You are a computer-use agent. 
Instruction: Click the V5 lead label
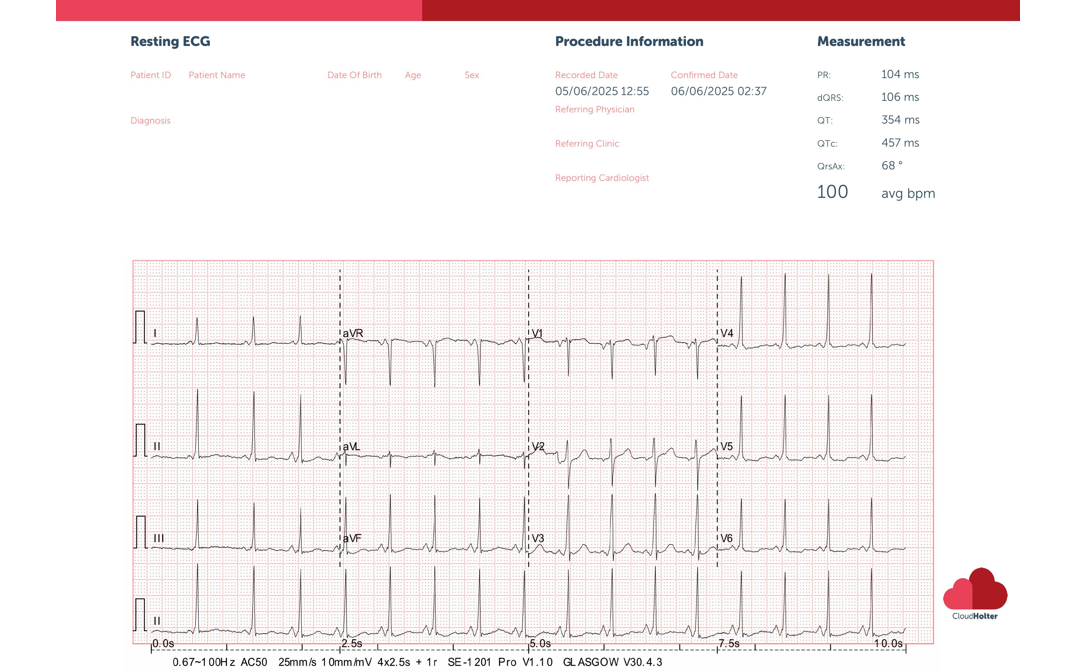tap(727, 446)
